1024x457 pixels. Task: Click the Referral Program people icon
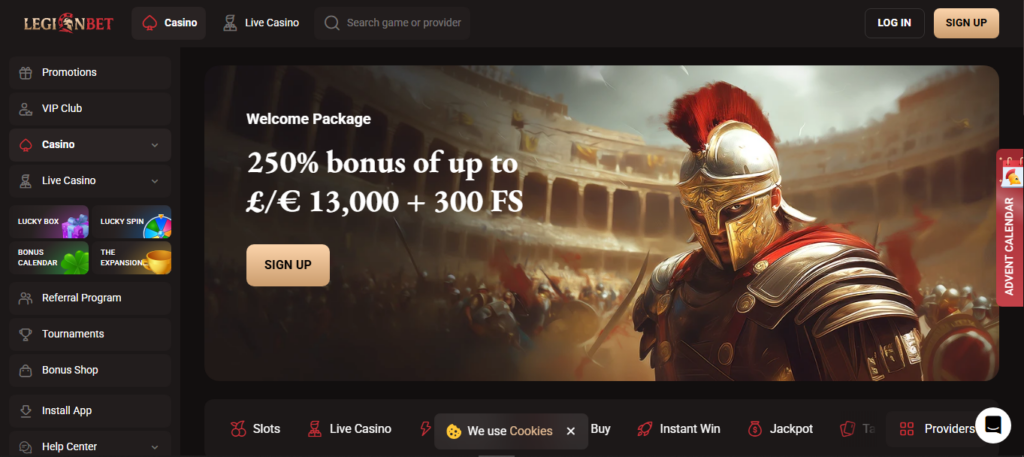click(x=25, y=298)
